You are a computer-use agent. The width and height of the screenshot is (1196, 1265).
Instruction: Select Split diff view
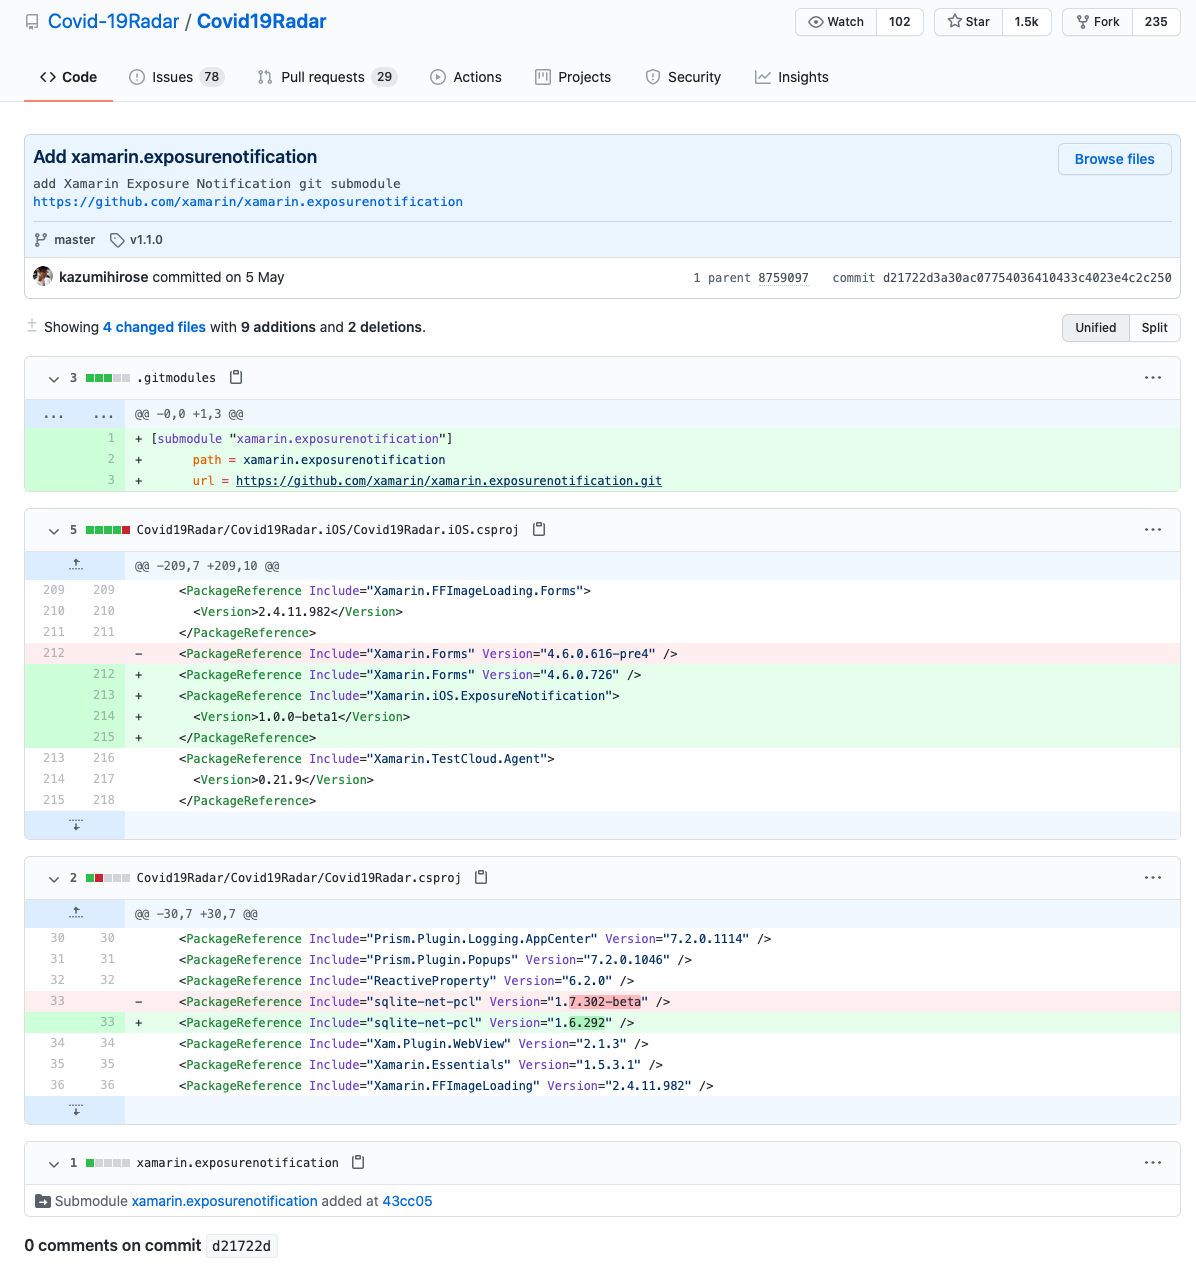pyautogui.click(x=1155, y=328)
